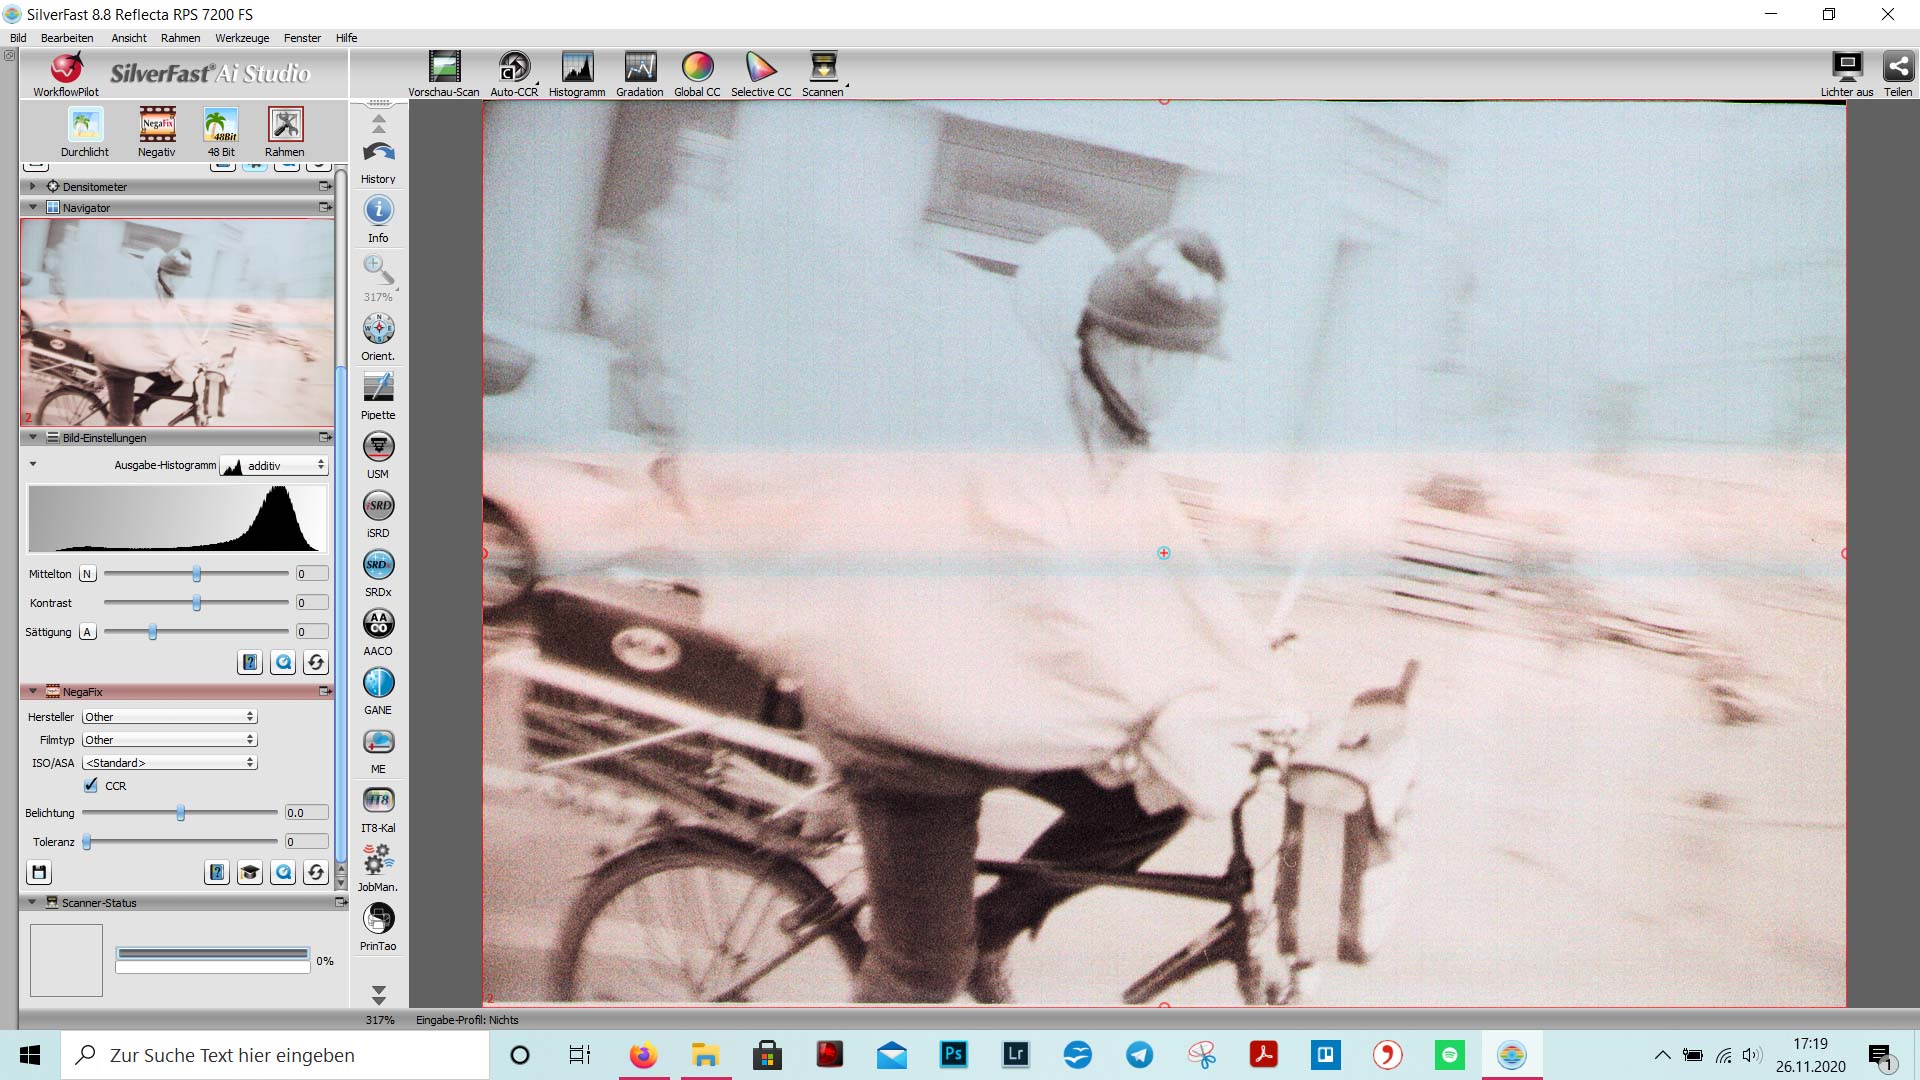Click the Scannen button
This screenshot has width=1920, height=1080.
pyautogui.click(x=823, y=74)
